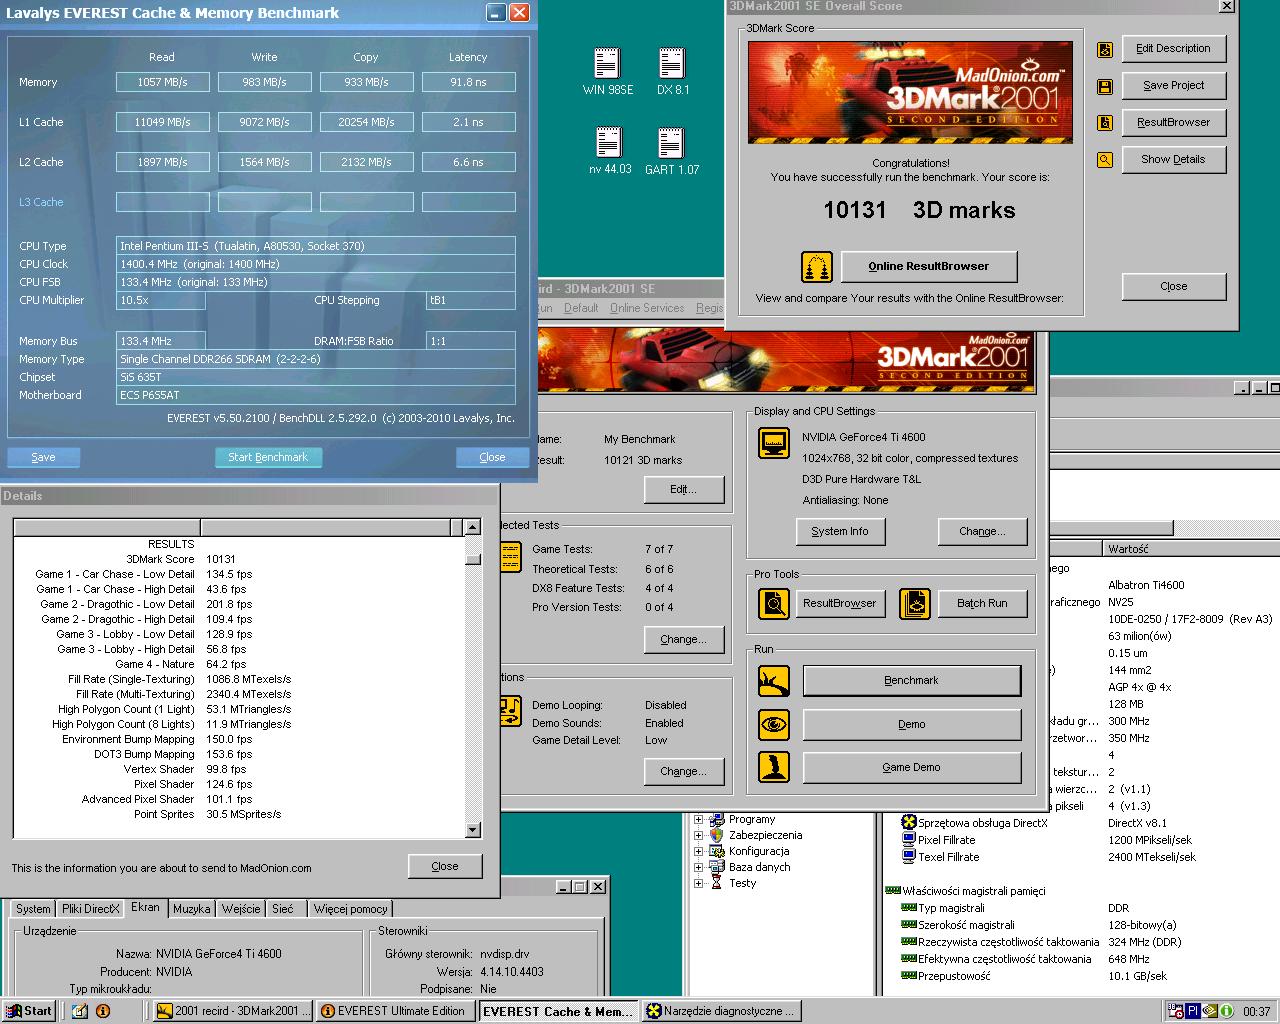Viewport: 1280px width, 1024px height.
Task: Switch to the Wejście tab
Action: tap(241, 909)
